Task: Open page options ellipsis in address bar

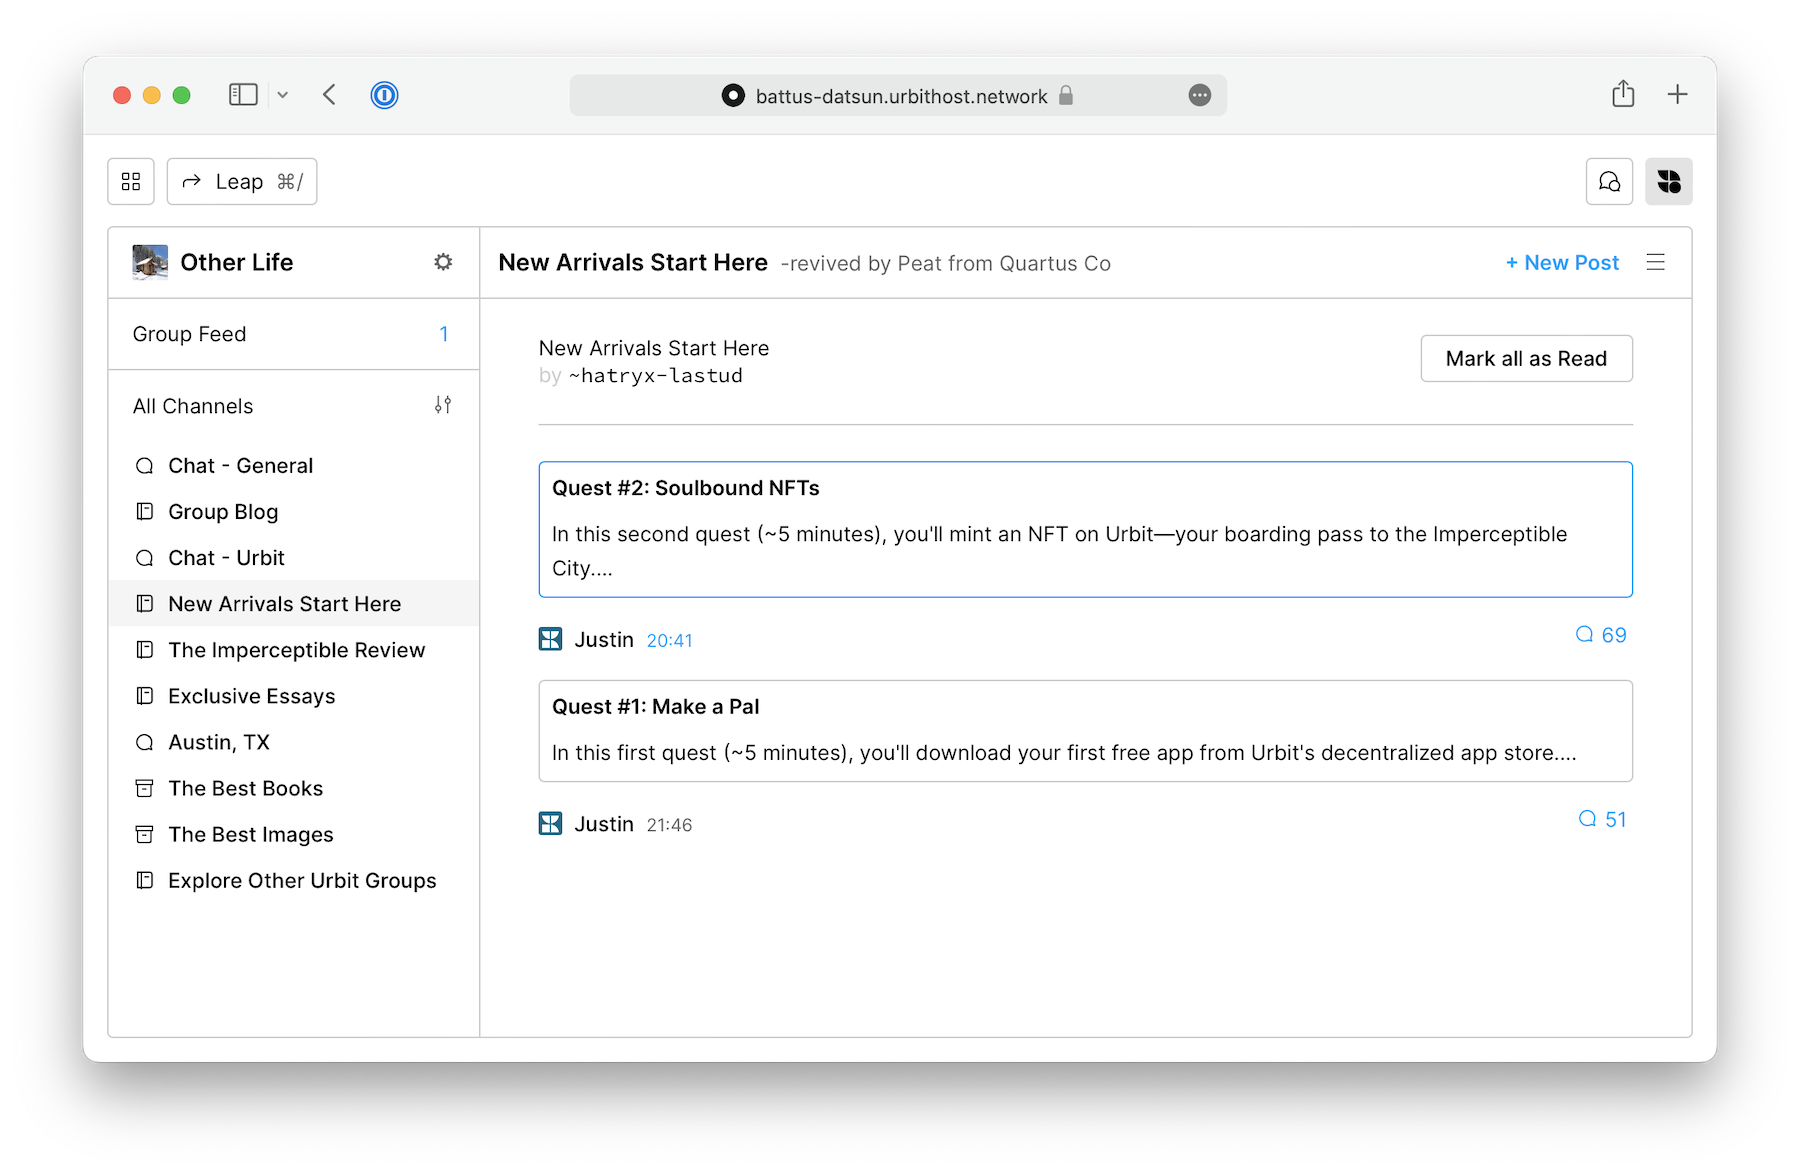Action: tap(1200, 95)
